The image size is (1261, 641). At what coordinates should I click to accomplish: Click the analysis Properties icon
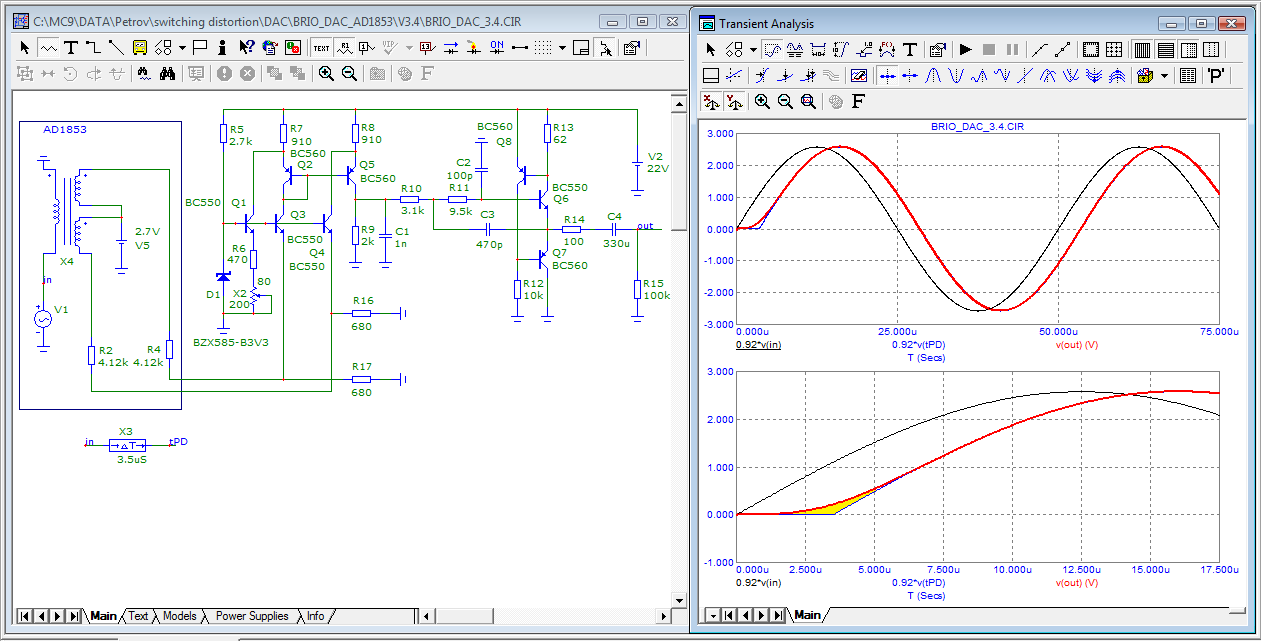[937, 49]
